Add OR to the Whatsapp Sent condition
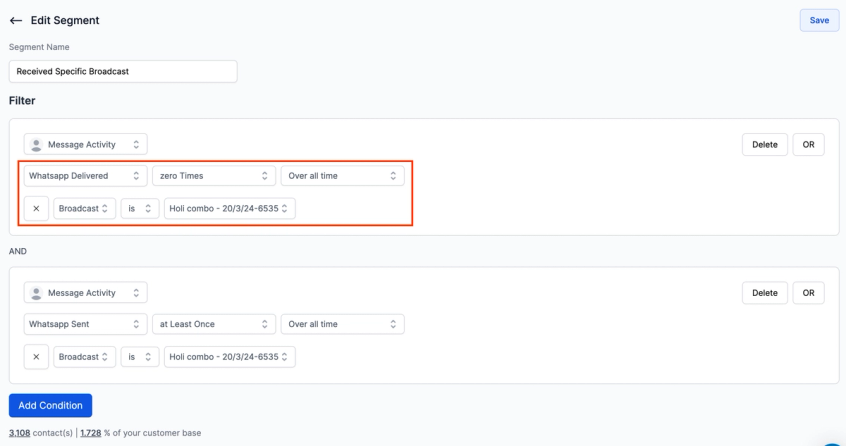 808,293
